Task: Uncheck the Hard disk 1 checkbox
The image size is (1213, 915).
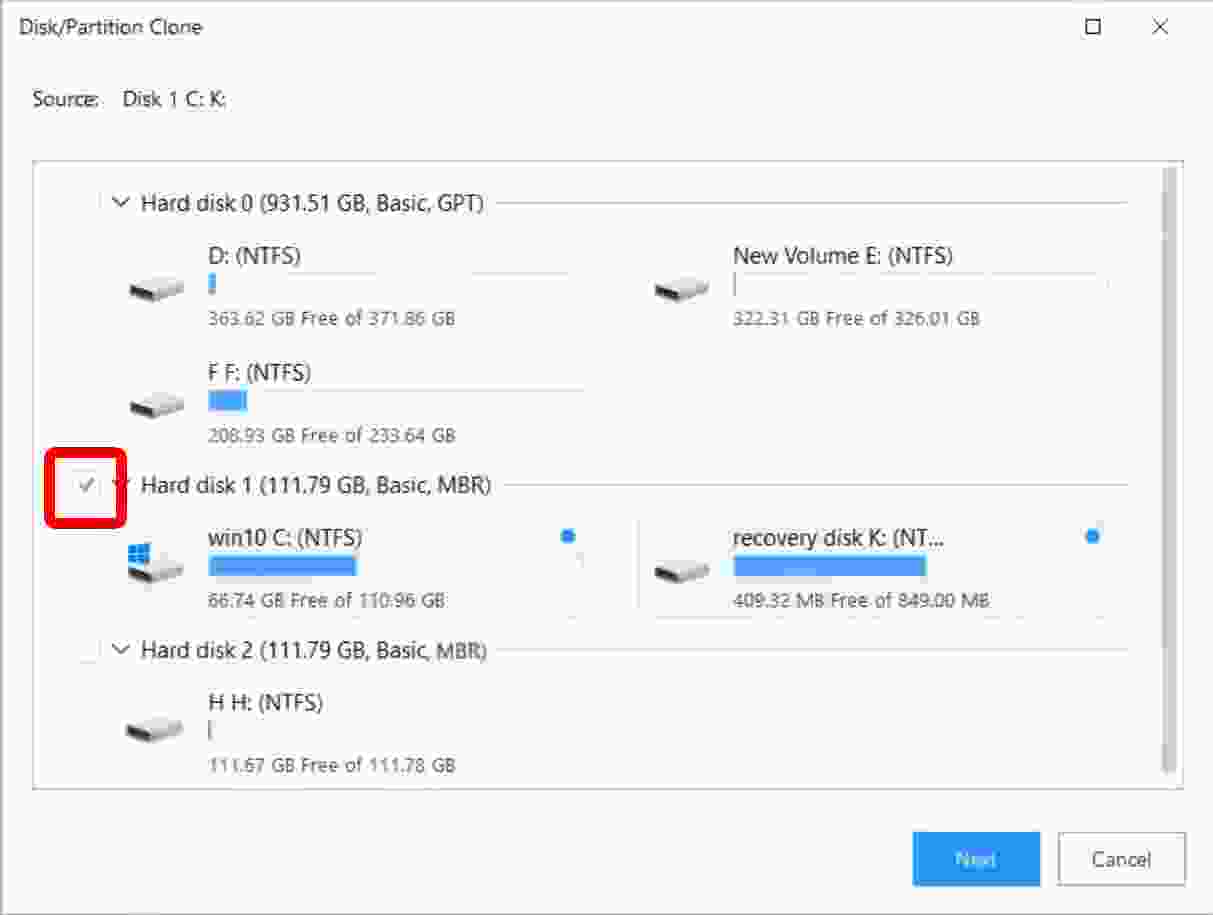Action: [x=87, y=486]
